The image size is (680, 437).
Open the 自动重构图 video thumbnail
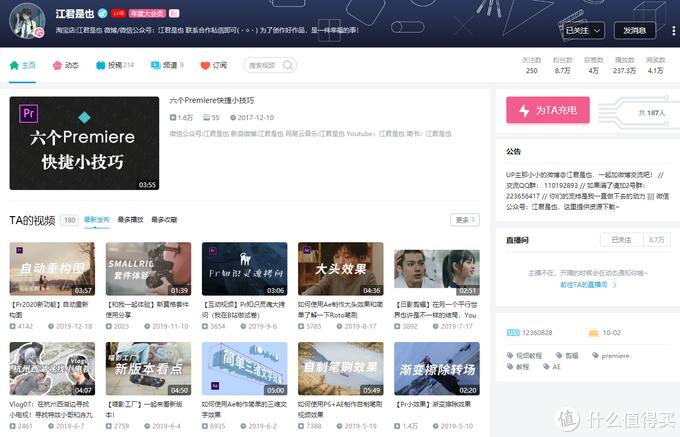pyautogui.click(x=52, y=269)
